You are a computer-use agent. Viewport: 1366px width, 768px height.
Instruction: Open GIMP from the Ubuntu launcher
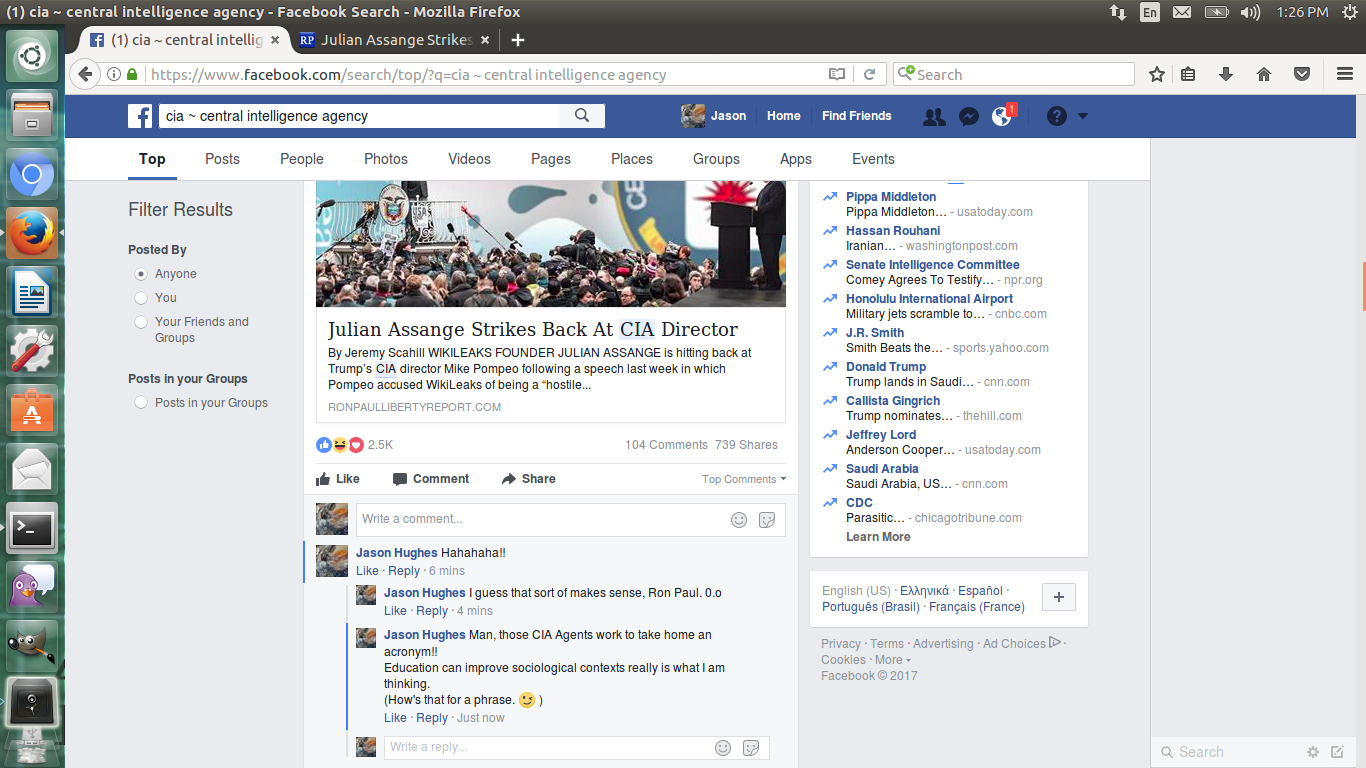(32, 645)
